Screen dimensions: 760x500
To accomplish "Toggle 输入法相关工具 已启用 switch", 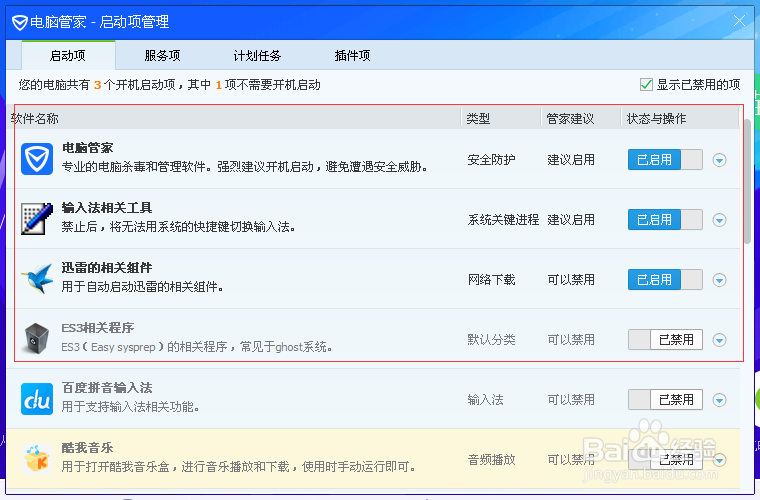I will [x=665, y=219].
